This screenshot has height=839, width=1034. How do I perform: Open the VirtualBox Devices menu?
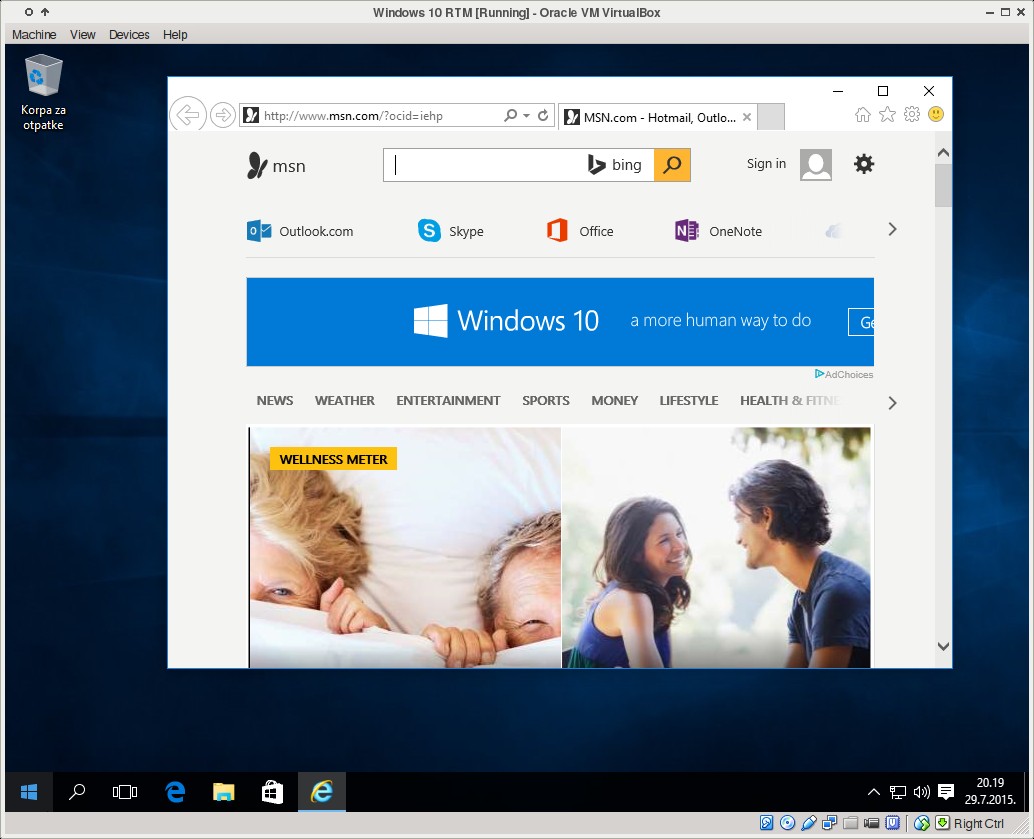(129, 34)
